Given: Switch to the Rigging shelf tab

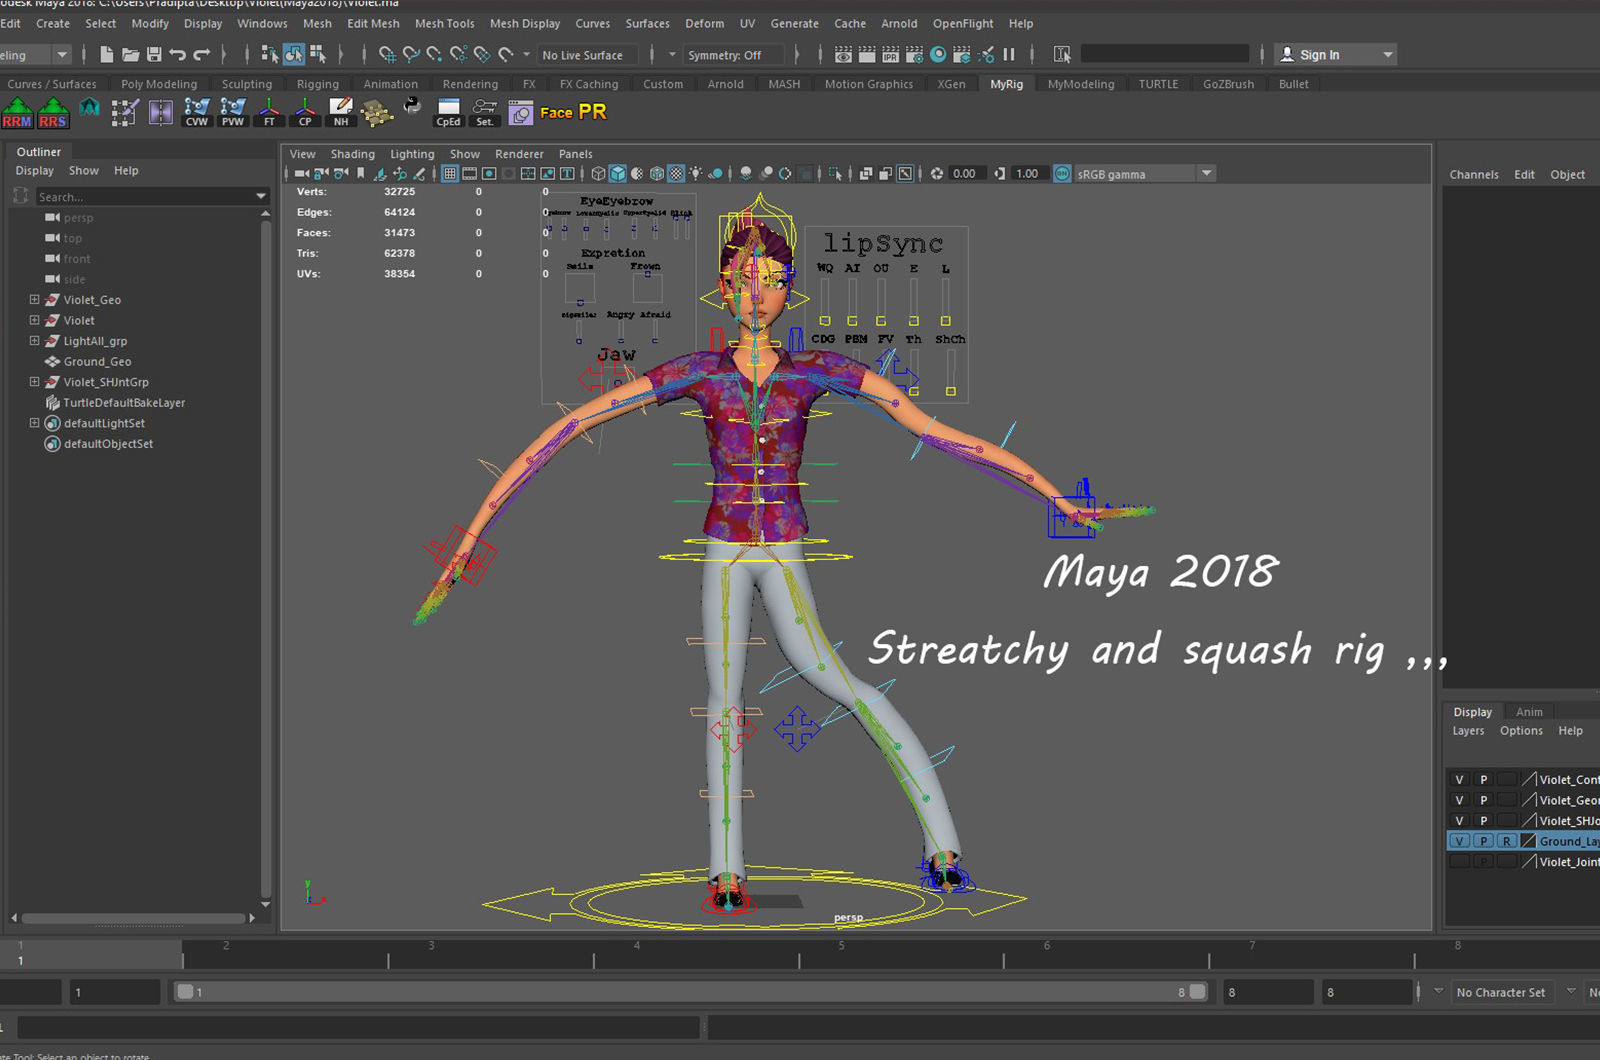Looking at the screenshot, I should (x=318, y=84).
